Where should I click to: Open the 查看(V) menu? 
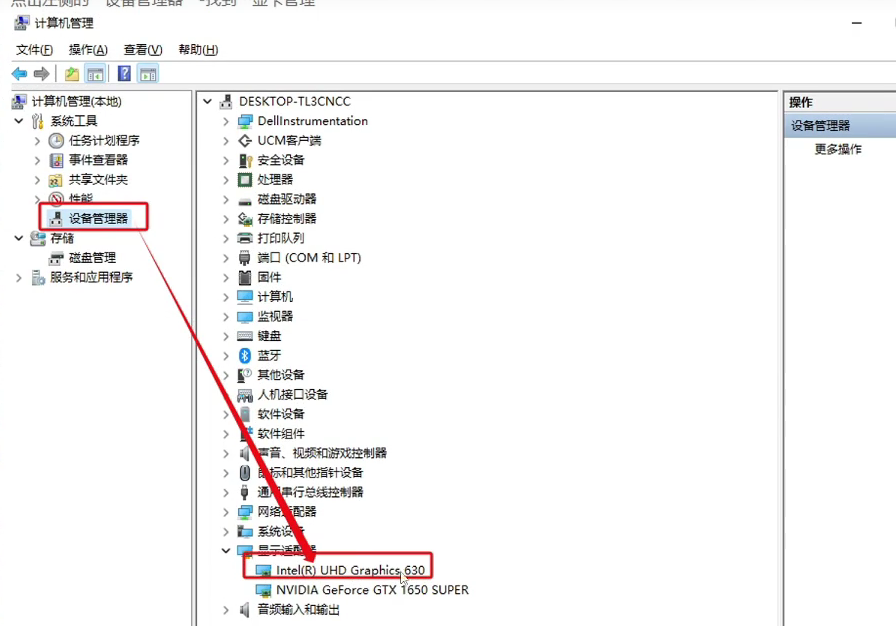143,50
